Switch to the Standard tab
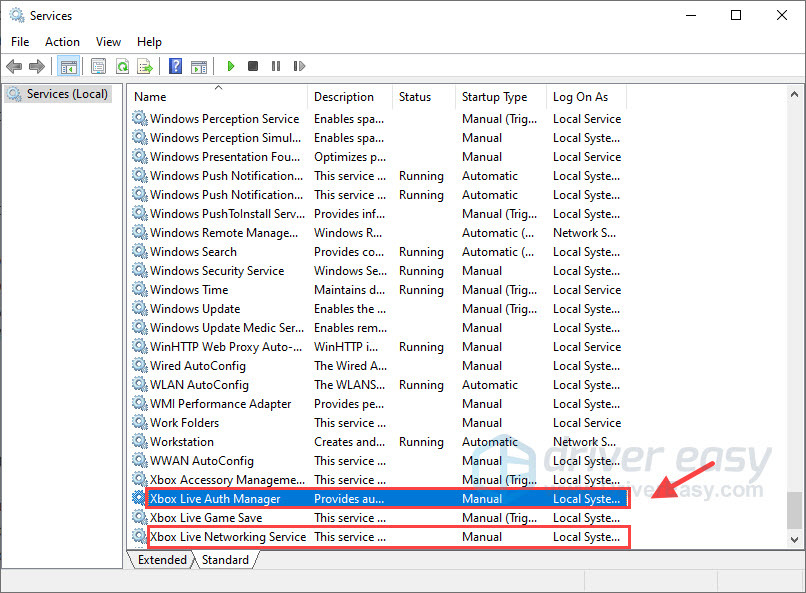806x593 pixels. click(225, 560)
